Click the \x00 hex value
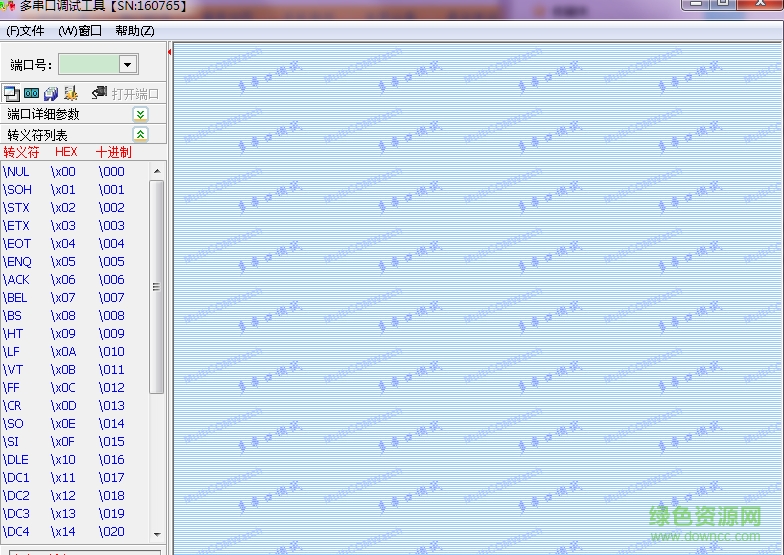Viewport: 784px width, 555px height. (63, 172)
